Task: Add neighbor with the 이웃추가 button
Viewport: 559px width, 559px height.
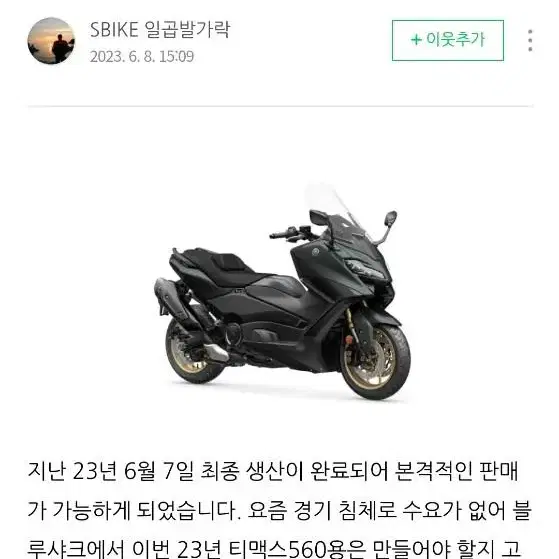Action: pos(448,40)
